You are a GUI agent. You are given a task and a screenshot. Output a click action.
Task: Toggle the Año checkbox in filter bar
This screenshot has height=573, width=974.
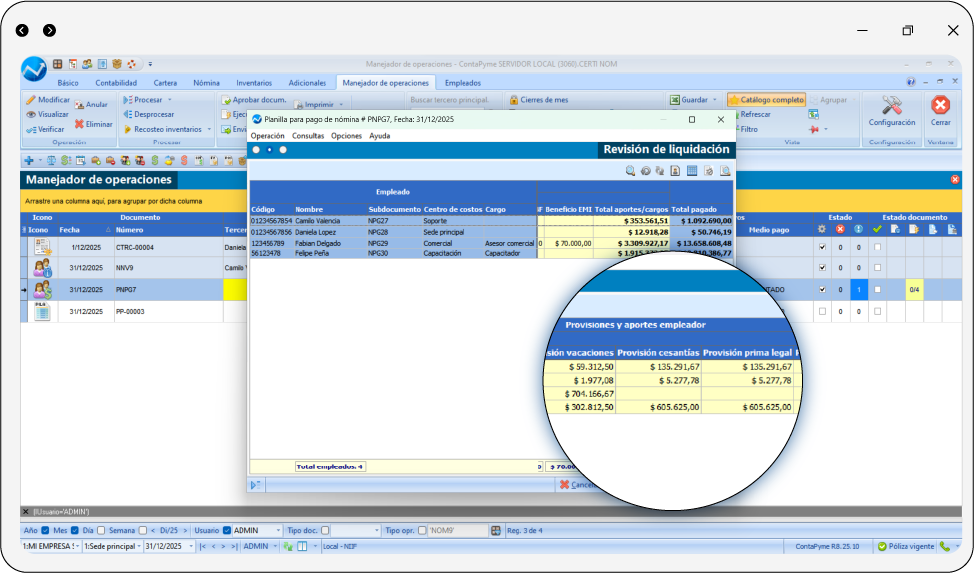click(45, 531)
